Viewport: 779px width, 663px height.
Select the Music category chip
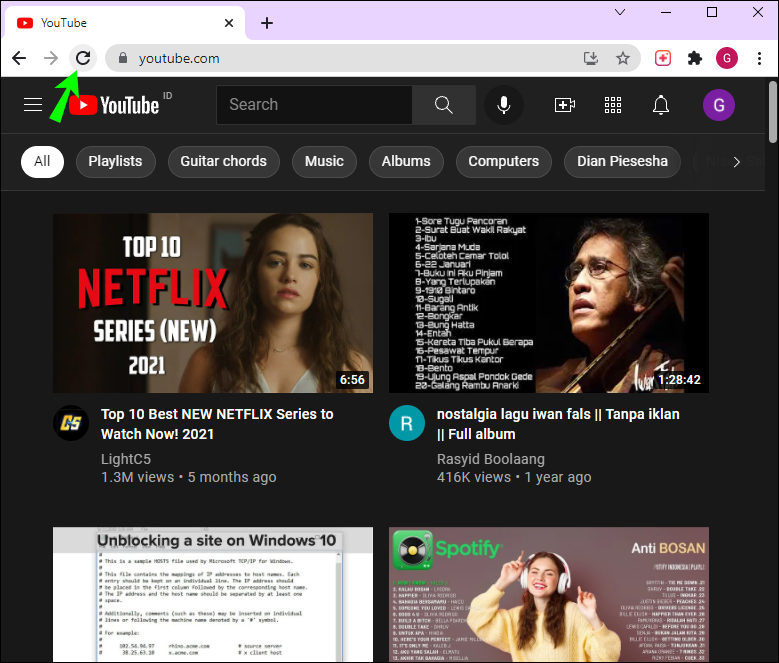[324, 161]
